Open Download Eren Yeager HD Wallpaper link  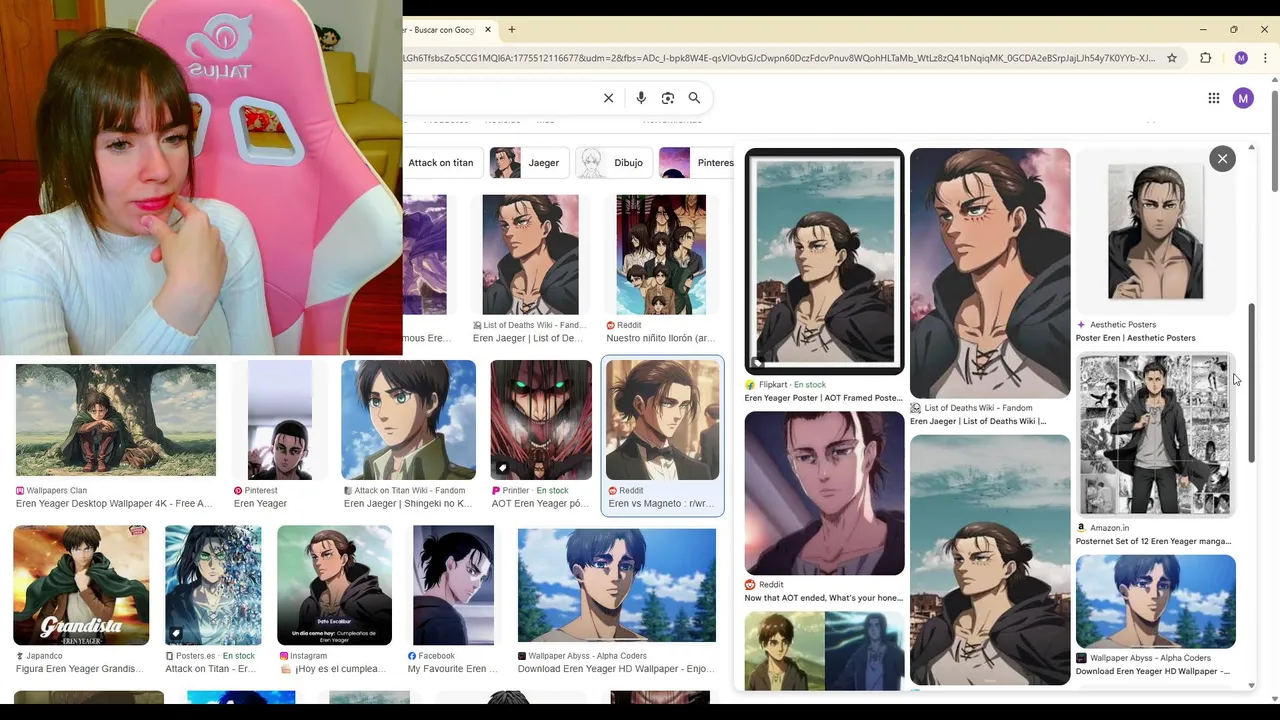point(615,669)
